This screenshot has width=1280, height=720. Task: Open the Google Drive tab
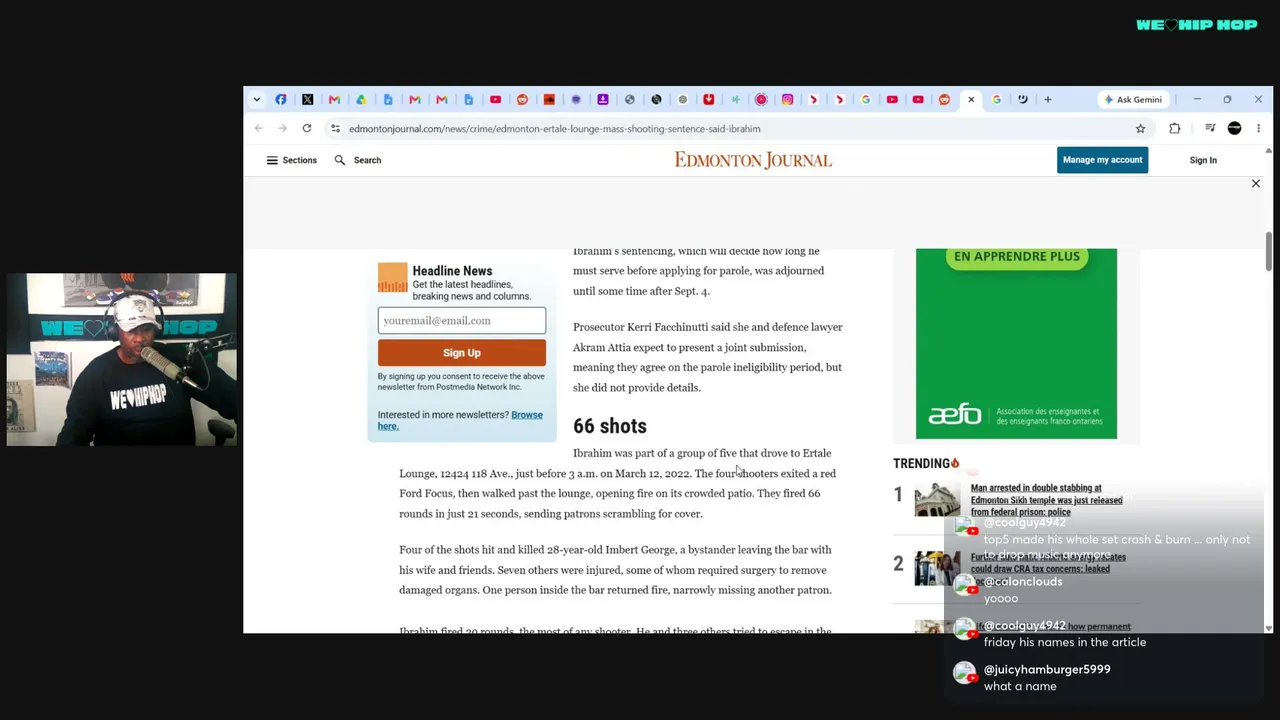point(361,100)
